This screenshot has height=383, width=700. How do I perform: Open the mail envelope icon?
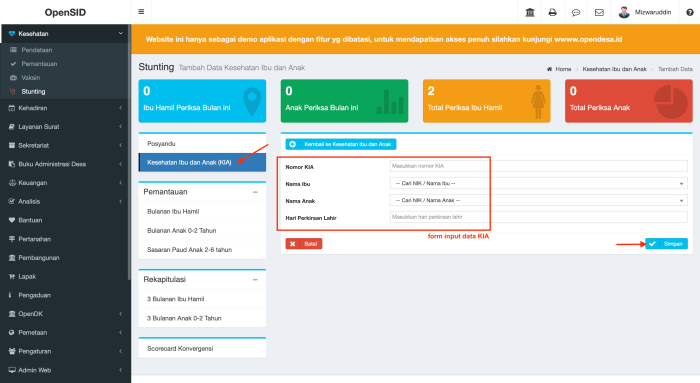[x=599, y=12]
